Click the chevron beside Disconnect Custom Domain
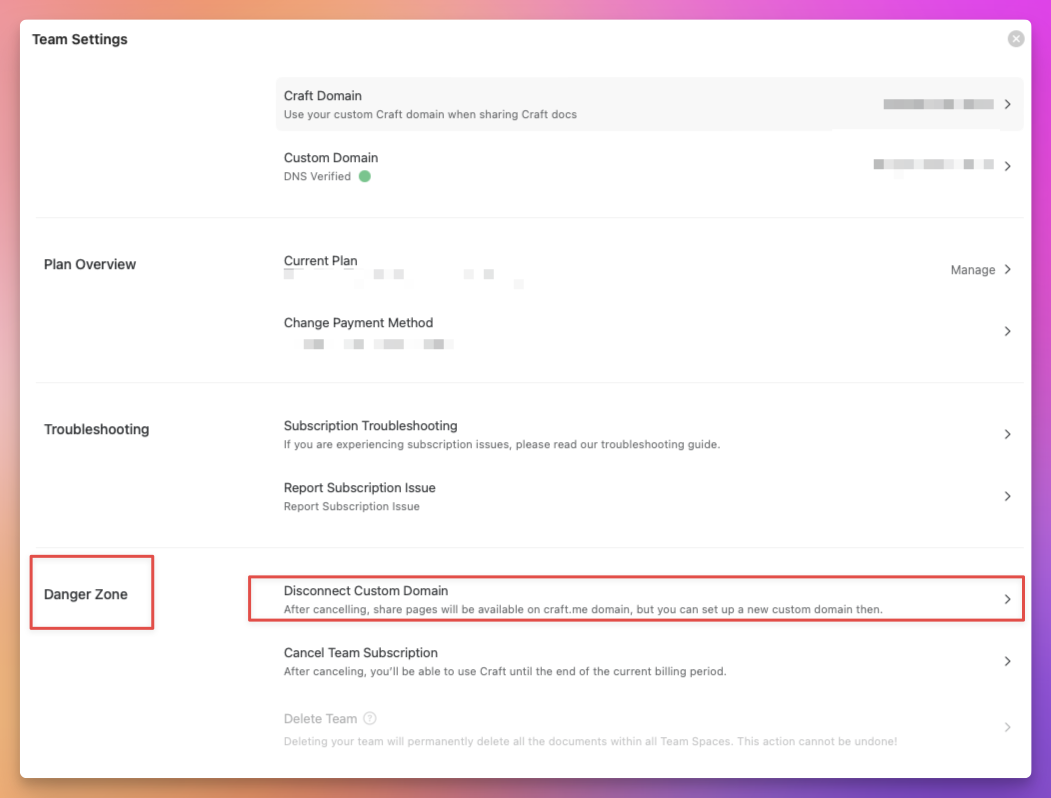Image resolution: width=1051 pixels, height=798 pixels. 1007,598
